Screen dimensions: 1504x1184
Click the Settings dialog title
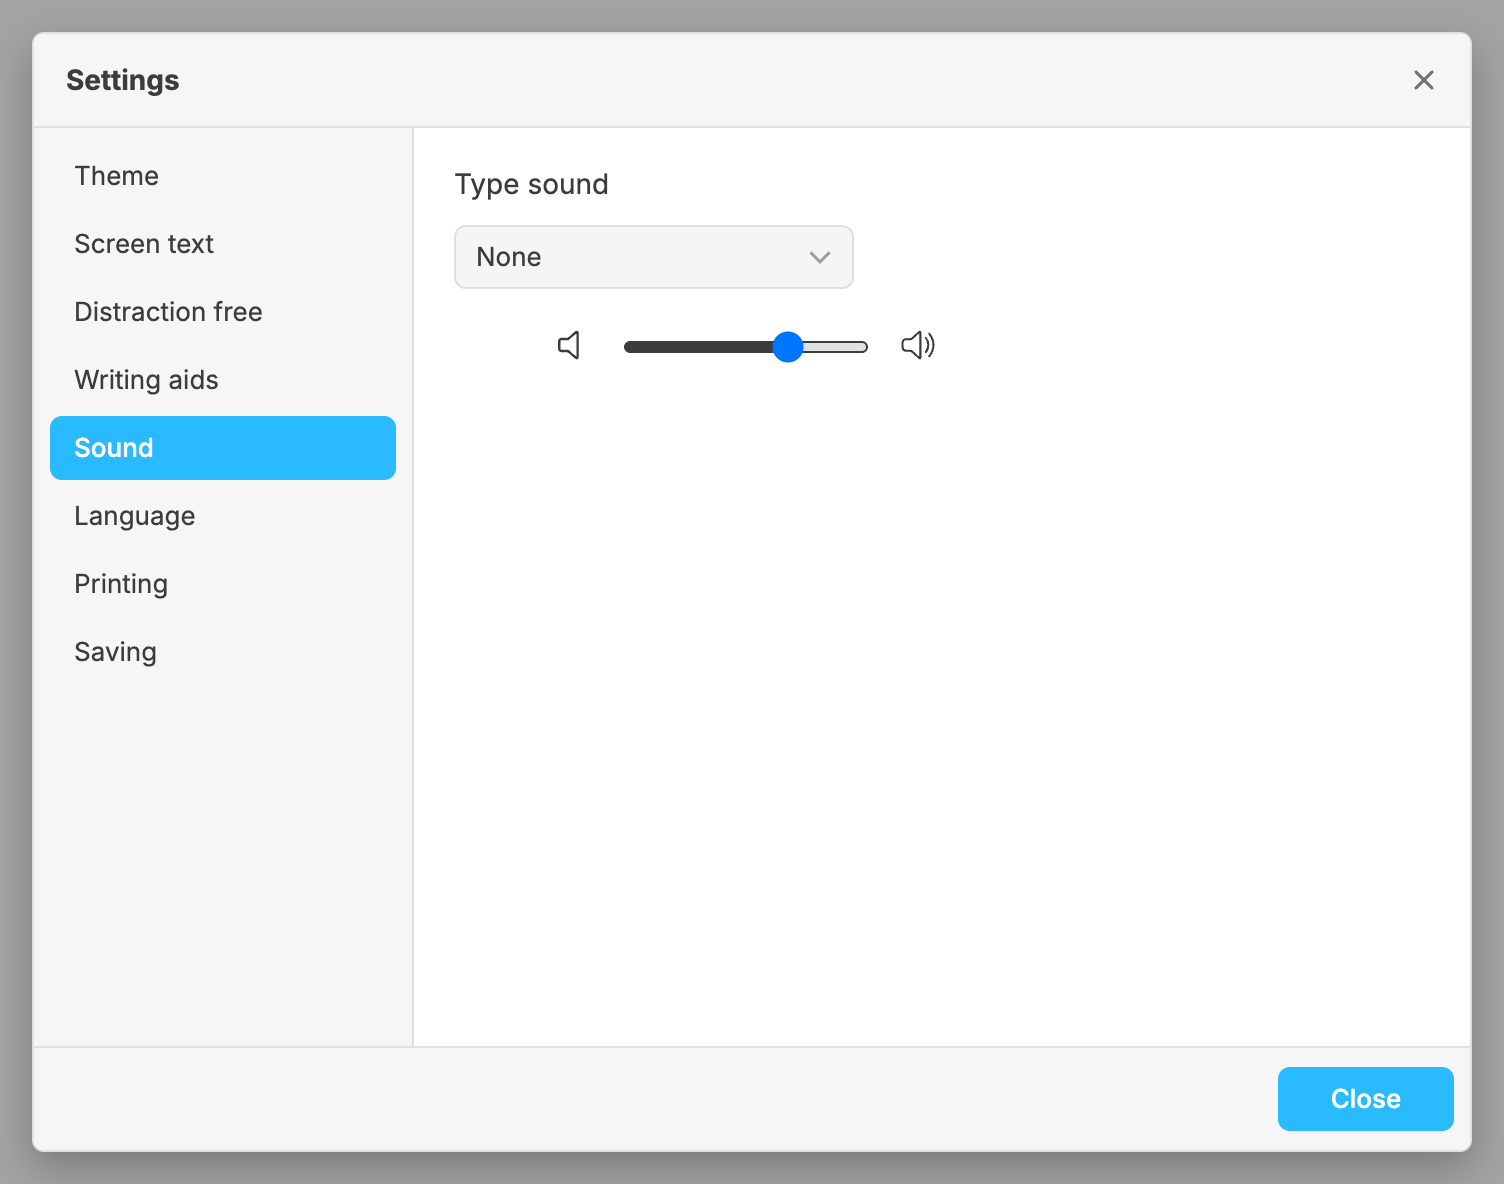click(x=123, y=80)
